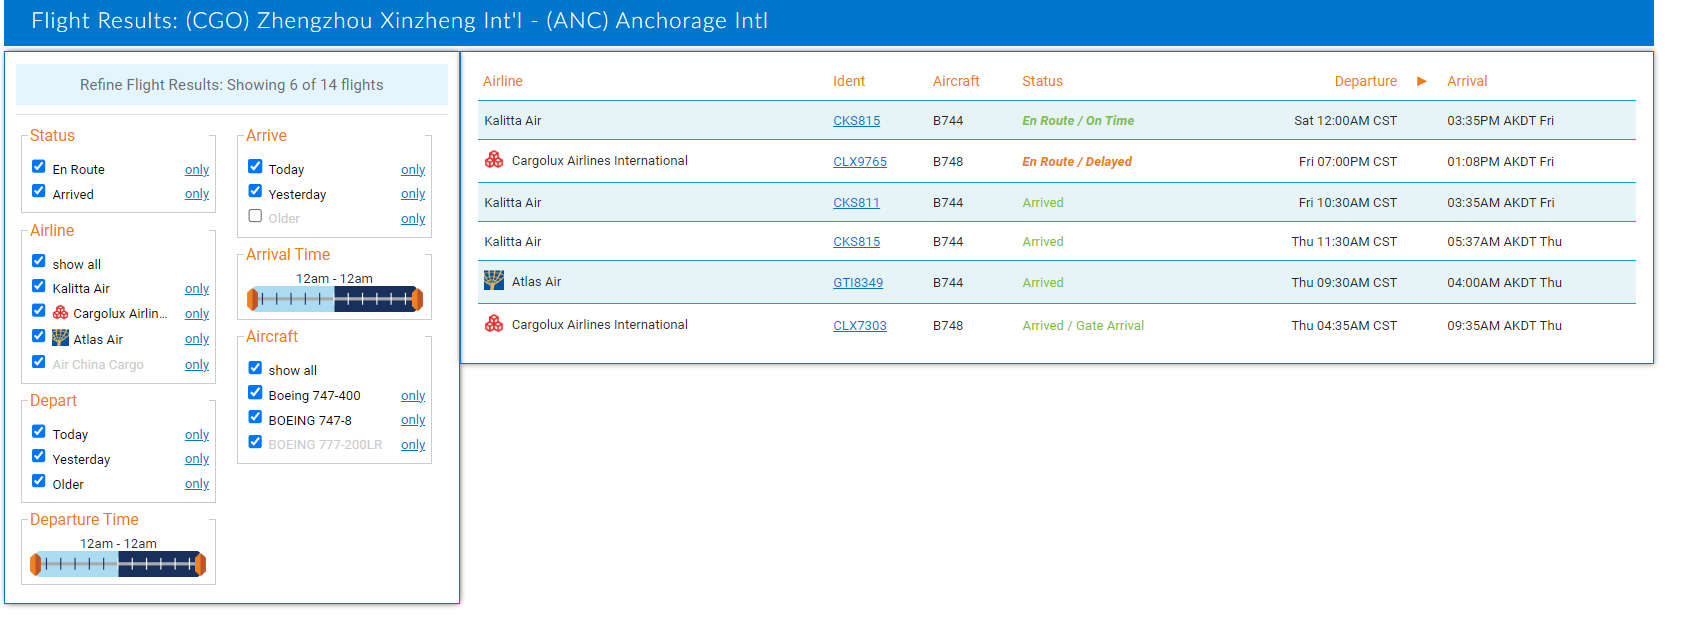
Task: Show only Air China Cargo flights
Action: [197, 365]
